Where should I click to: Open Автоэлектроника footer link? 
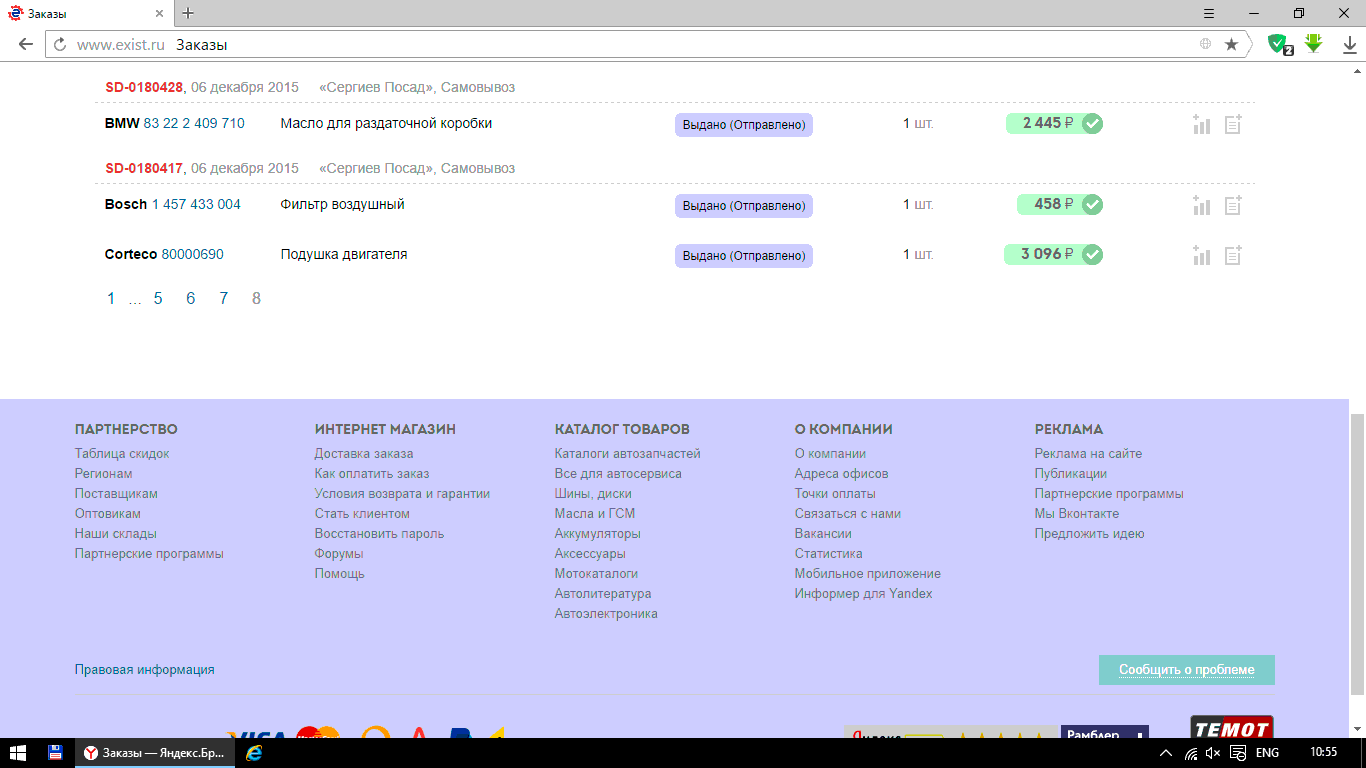(606, 613)
